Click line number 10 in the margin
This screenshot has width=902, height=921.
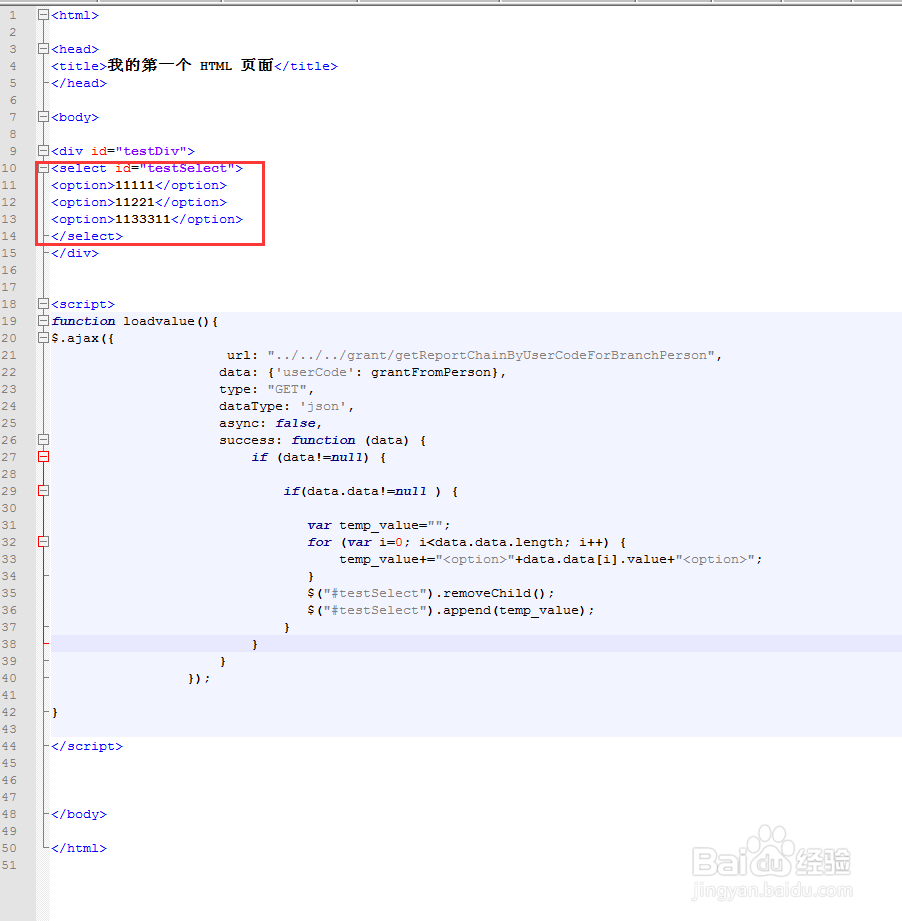[x=9, y=169]
